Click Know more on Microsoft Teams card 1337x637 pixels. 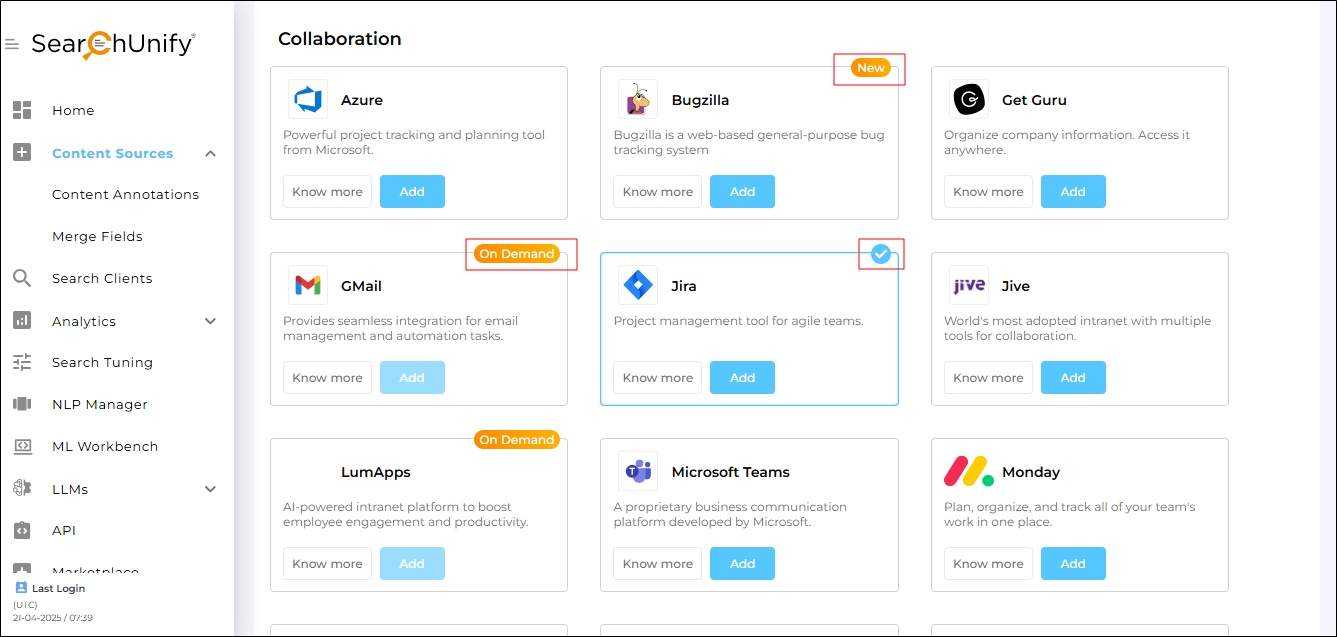click(657, 564)
